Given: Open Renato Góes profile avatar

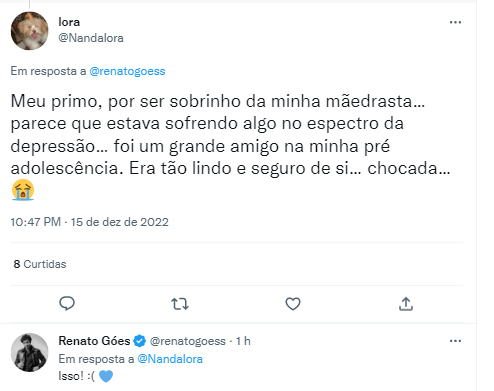Looking at the screenshot, I should [x=30, y=352].
